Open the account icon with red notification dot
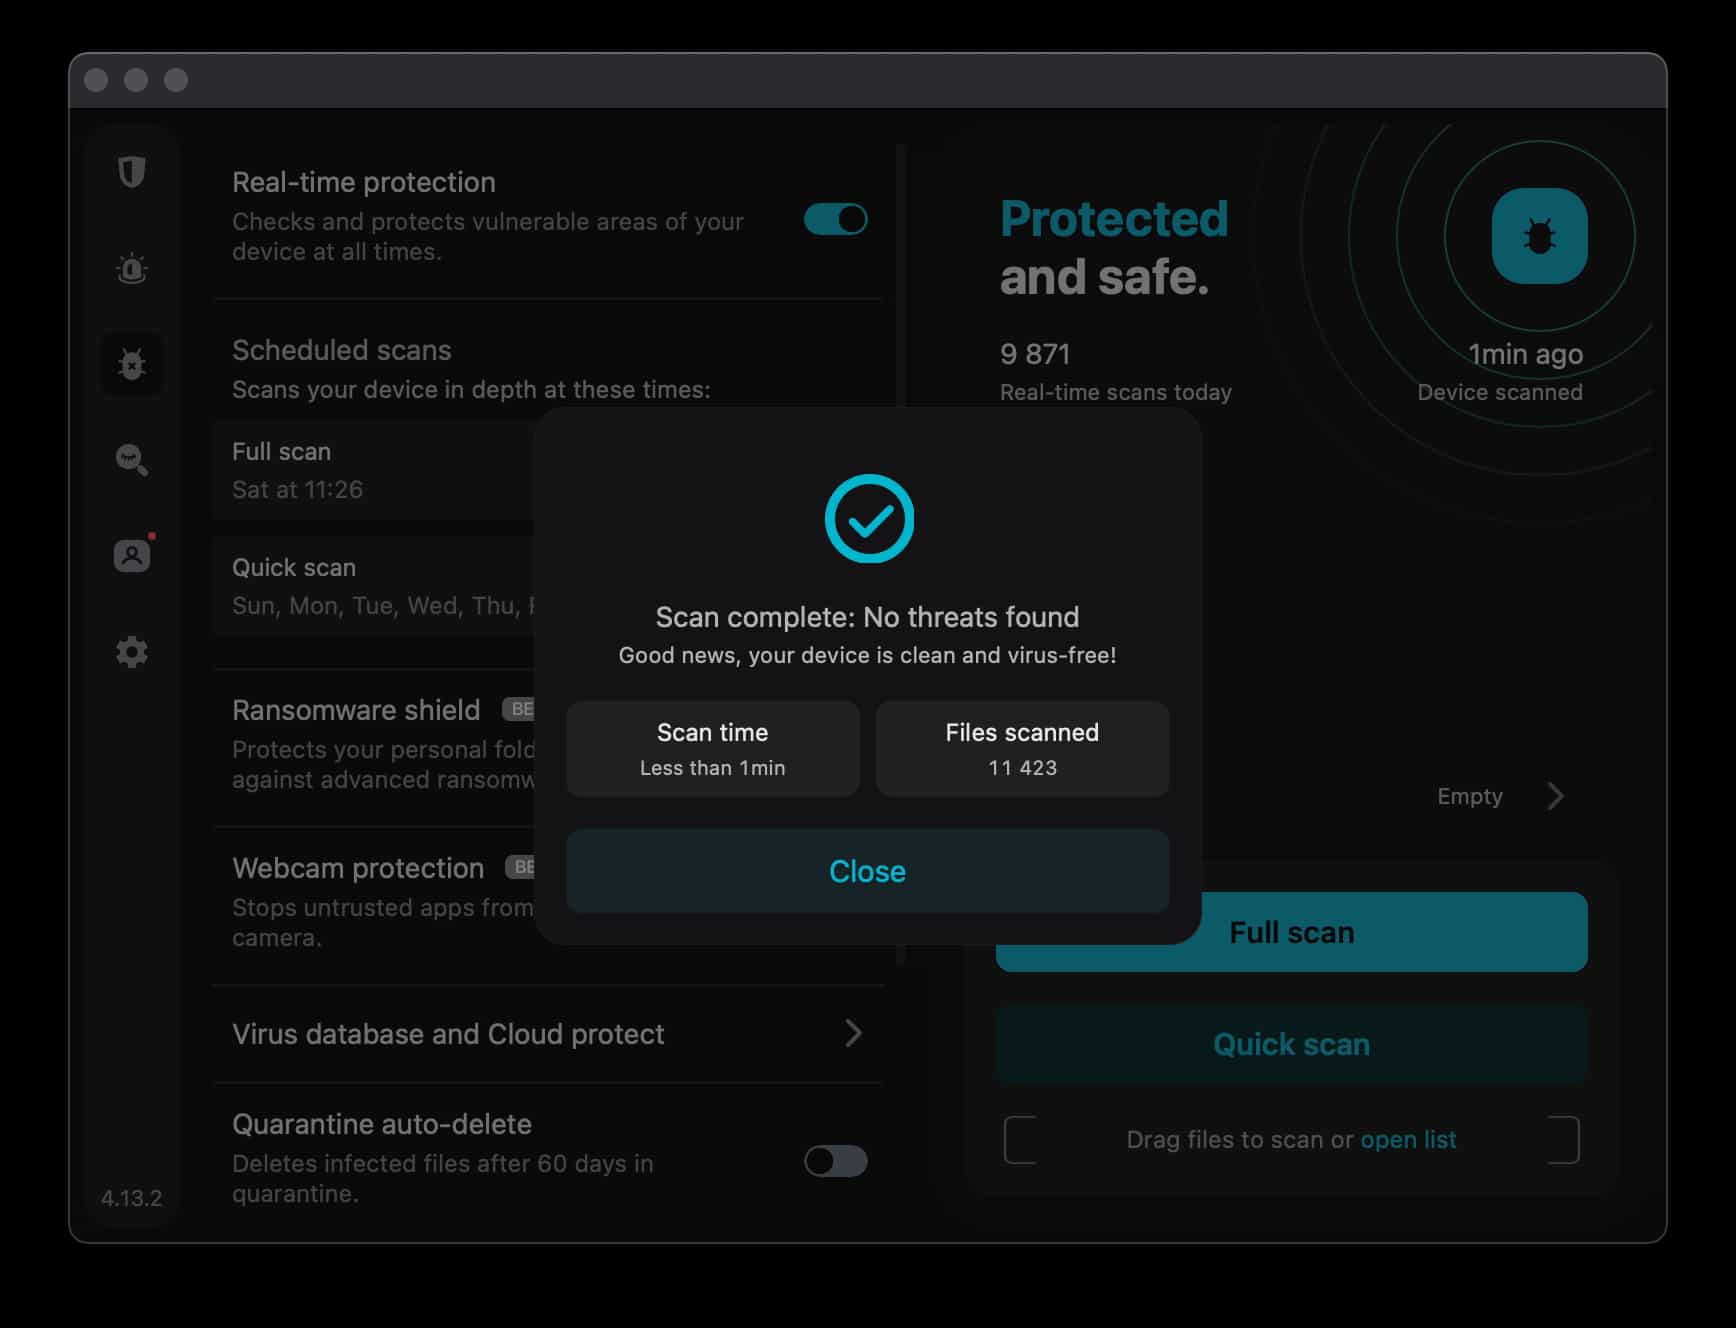Viewport: 1736px width, 1328px height. 131,555
